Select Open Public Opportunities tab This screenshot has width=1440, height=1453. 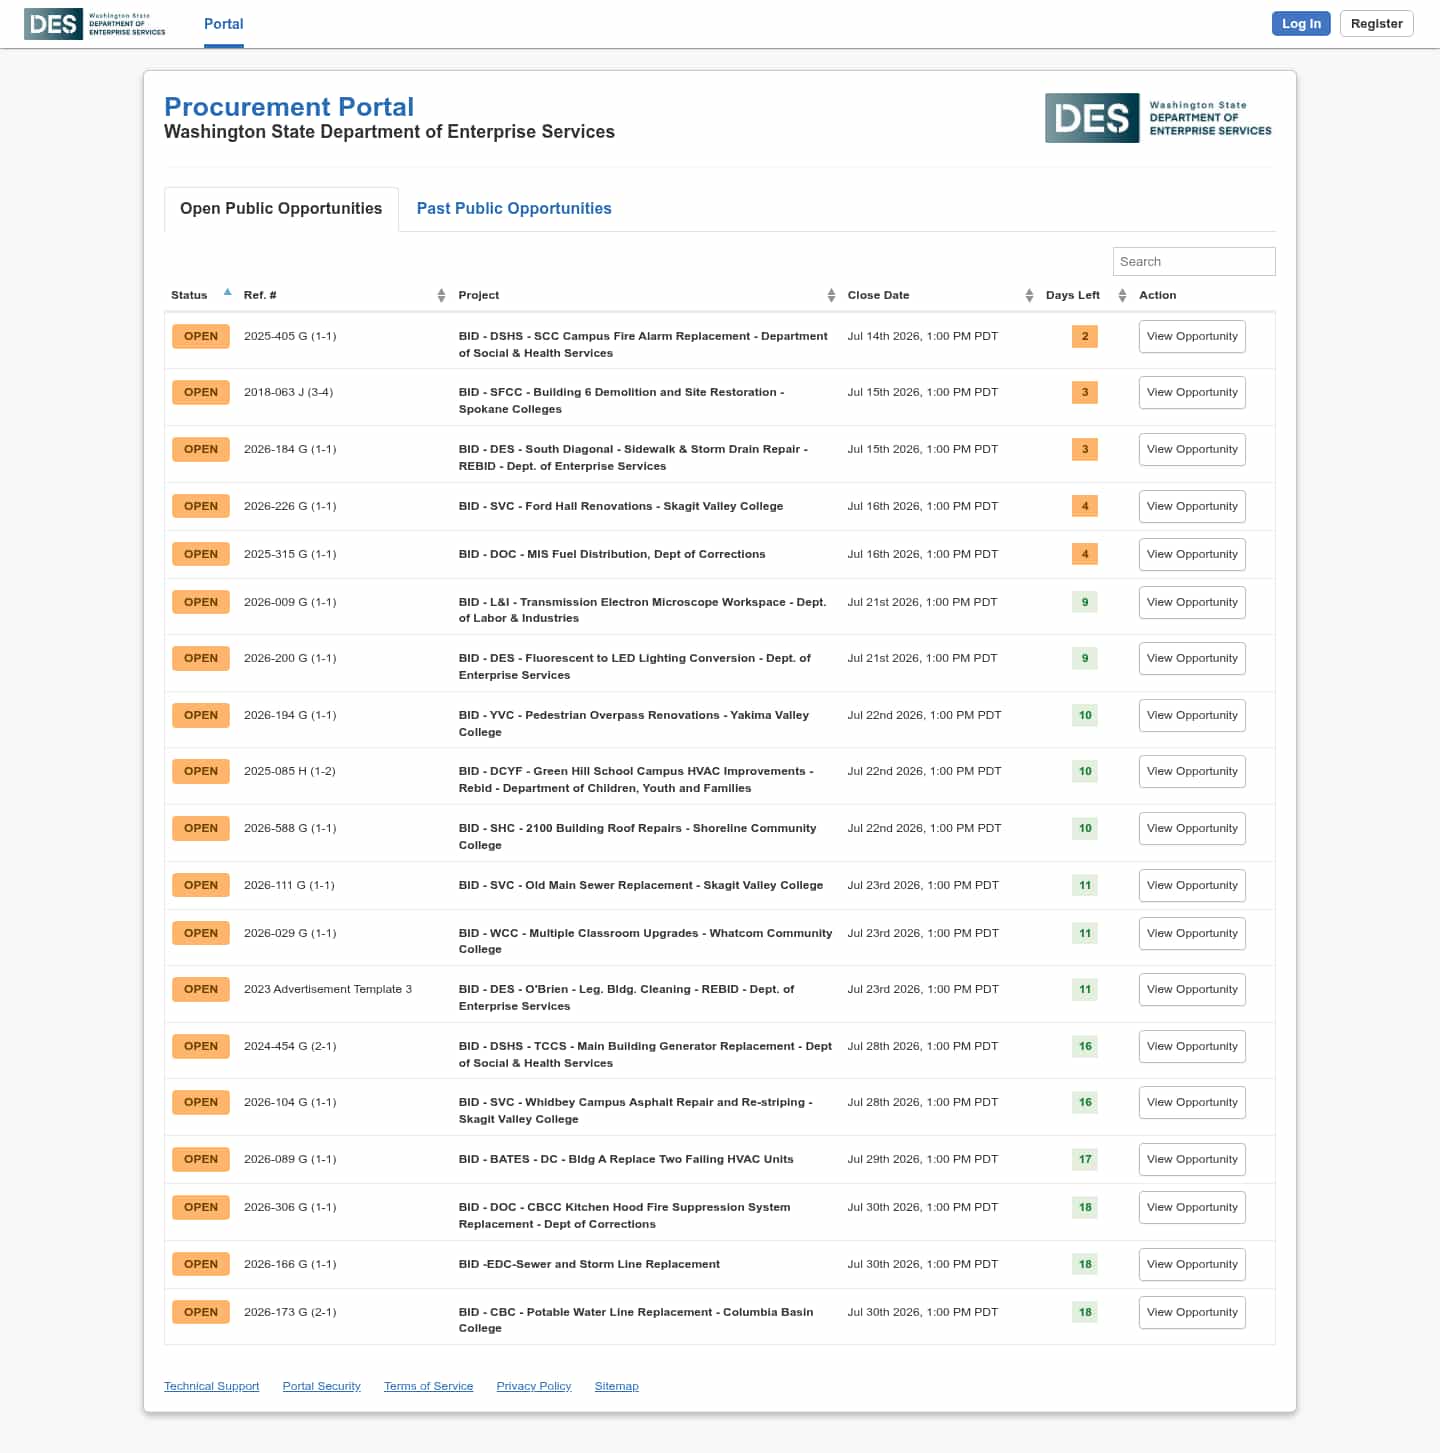(281, 209)
